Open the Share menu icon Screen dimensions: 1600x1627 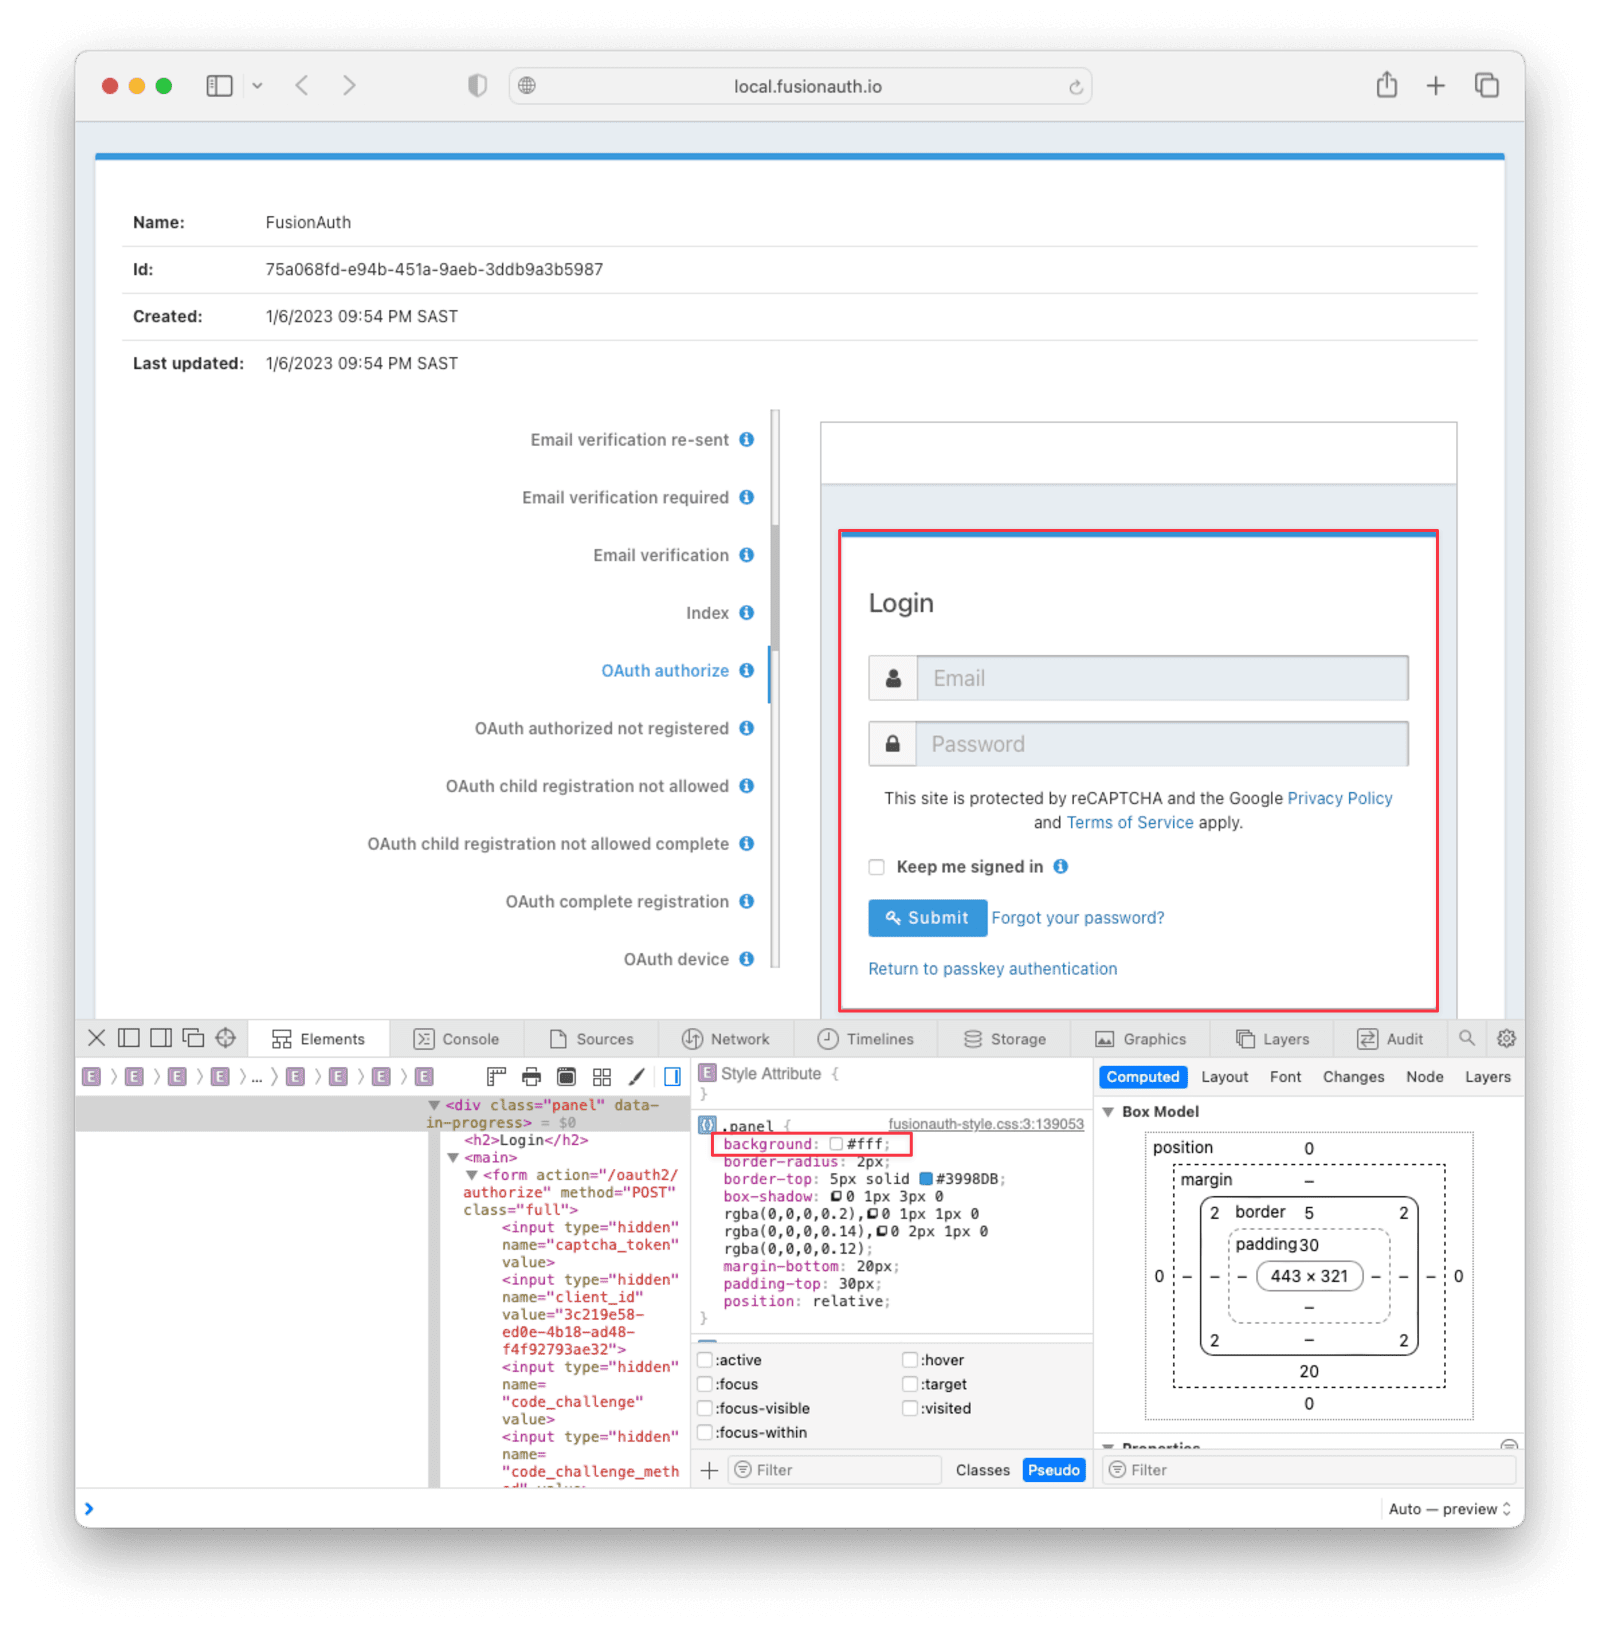click(1386, 85)
